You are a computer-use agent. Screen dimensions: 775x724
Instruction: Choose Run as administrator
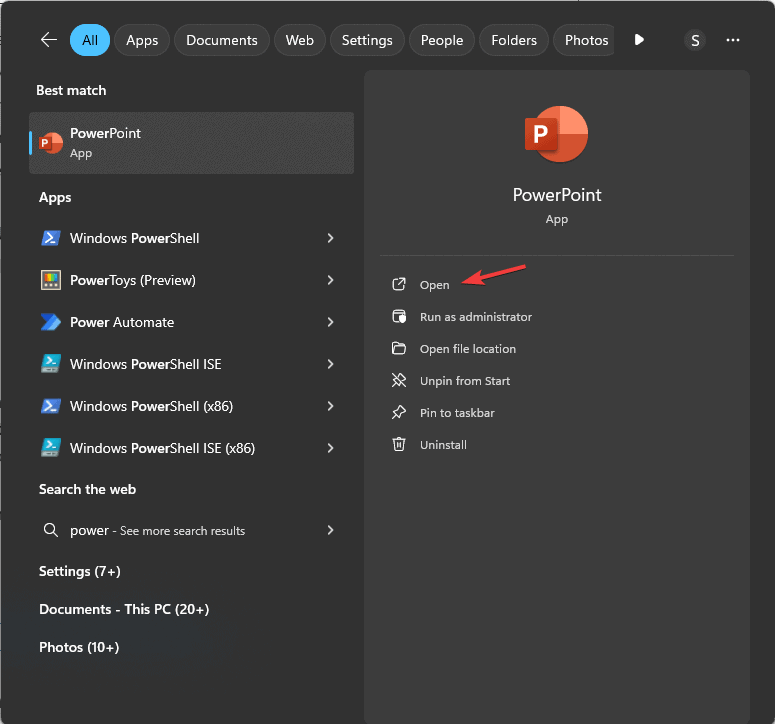pos(475,317)
